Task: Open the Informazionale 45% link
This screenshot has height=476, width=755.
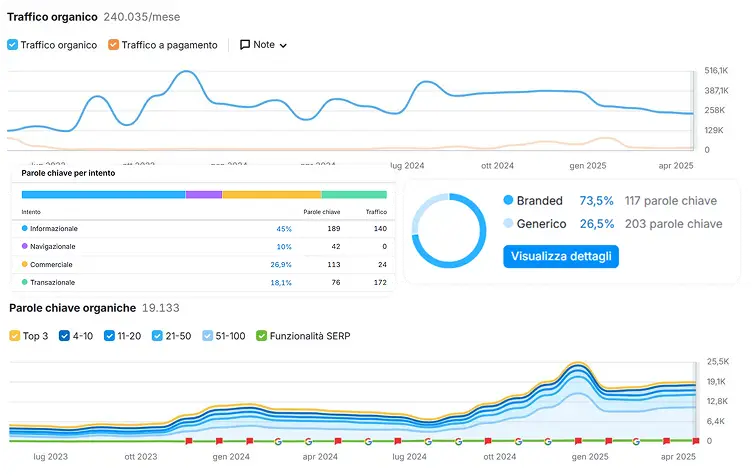Action: [284, 229]
